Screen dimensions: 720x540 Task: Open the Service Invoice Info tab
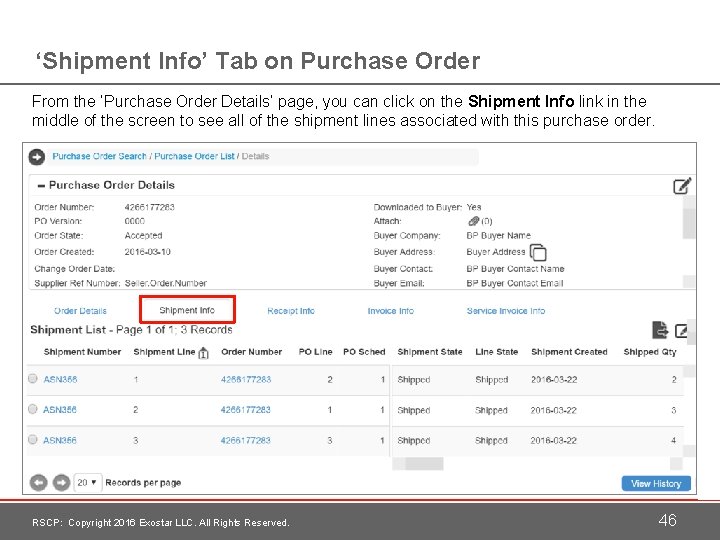[506, 311]
